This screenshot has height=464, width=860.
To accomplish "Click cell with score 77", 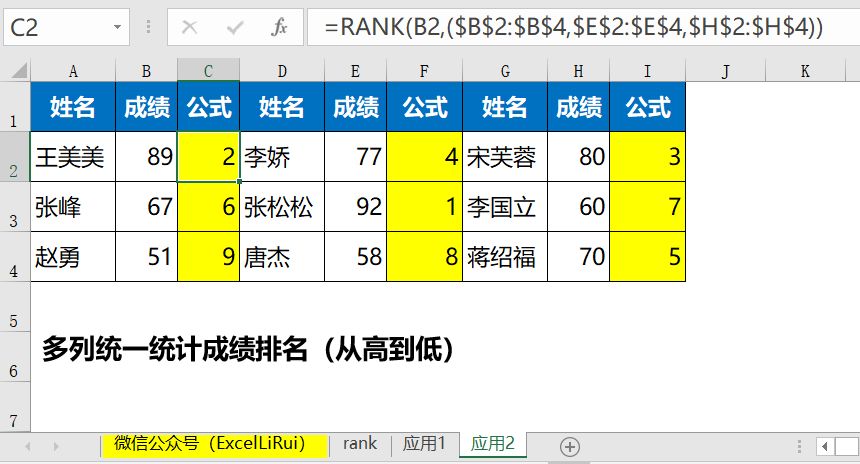I will pos(355,157).
